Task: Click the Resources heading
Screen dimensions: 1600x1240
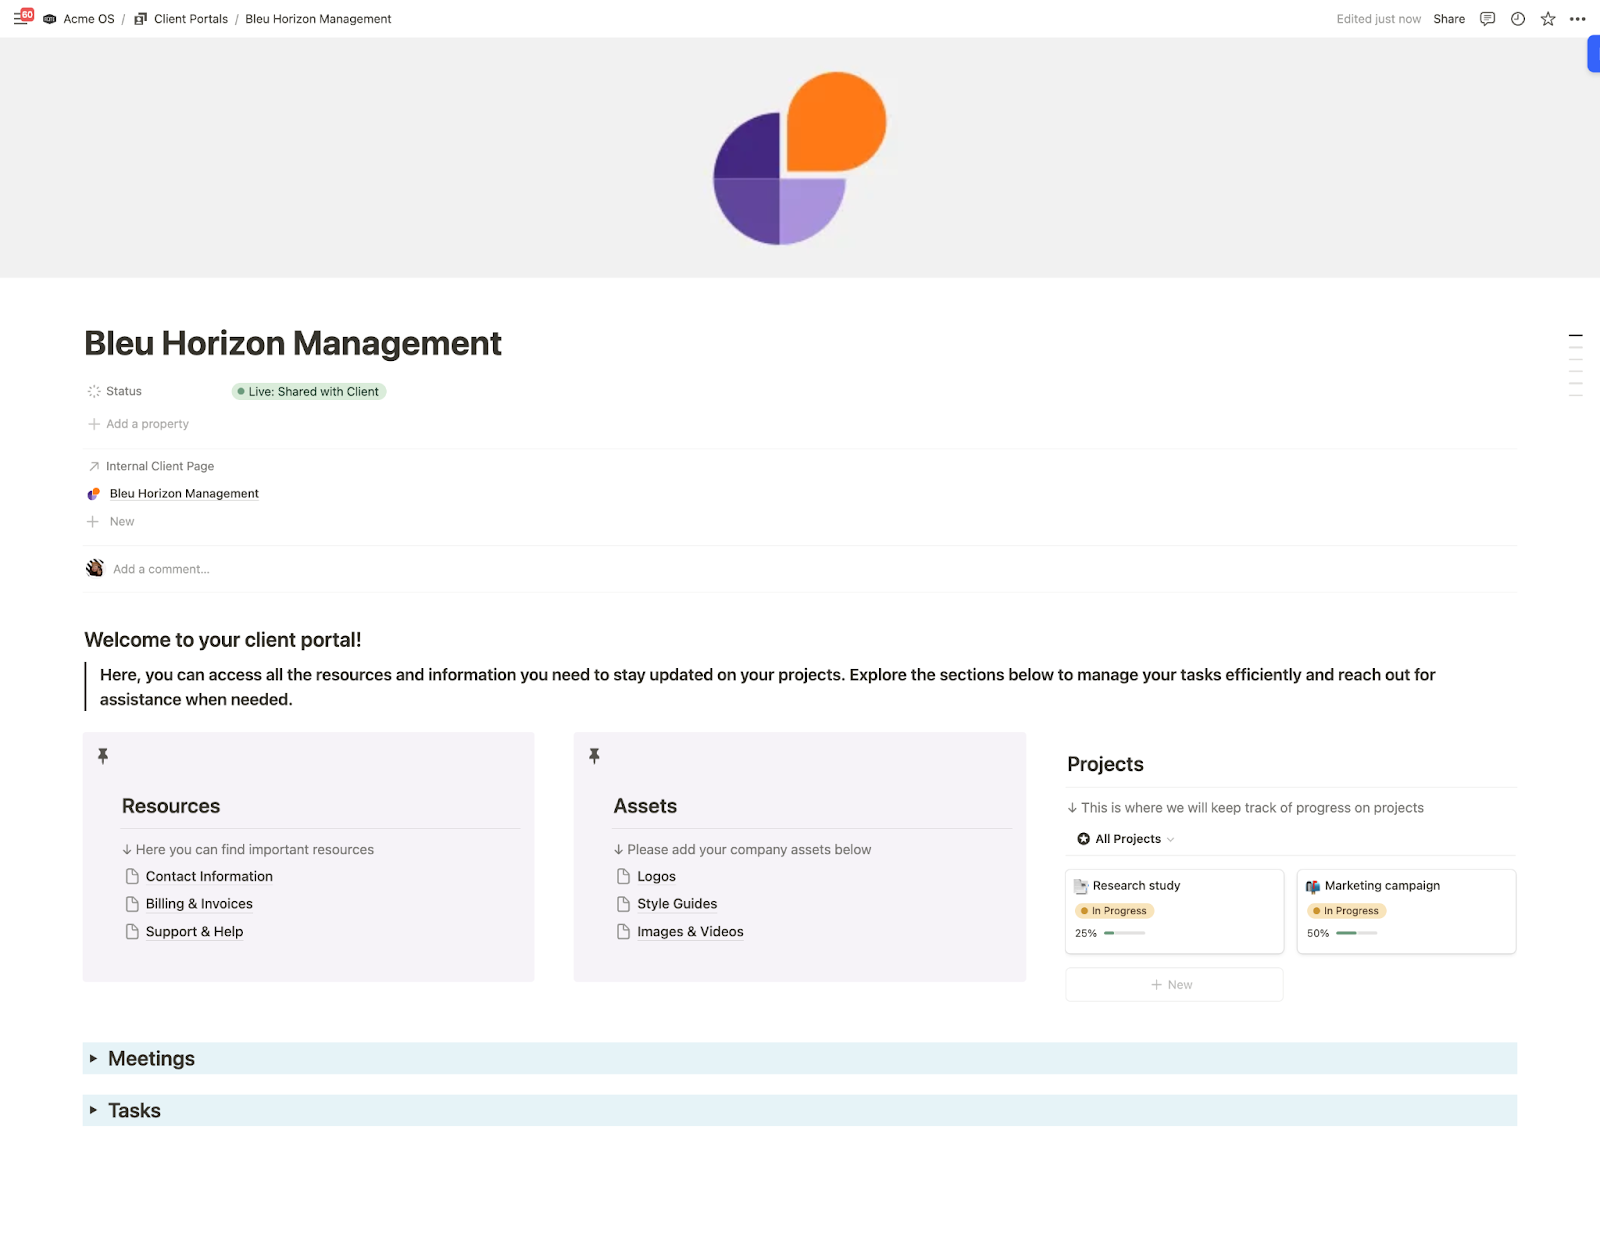Action: click(x=171, y=806)
